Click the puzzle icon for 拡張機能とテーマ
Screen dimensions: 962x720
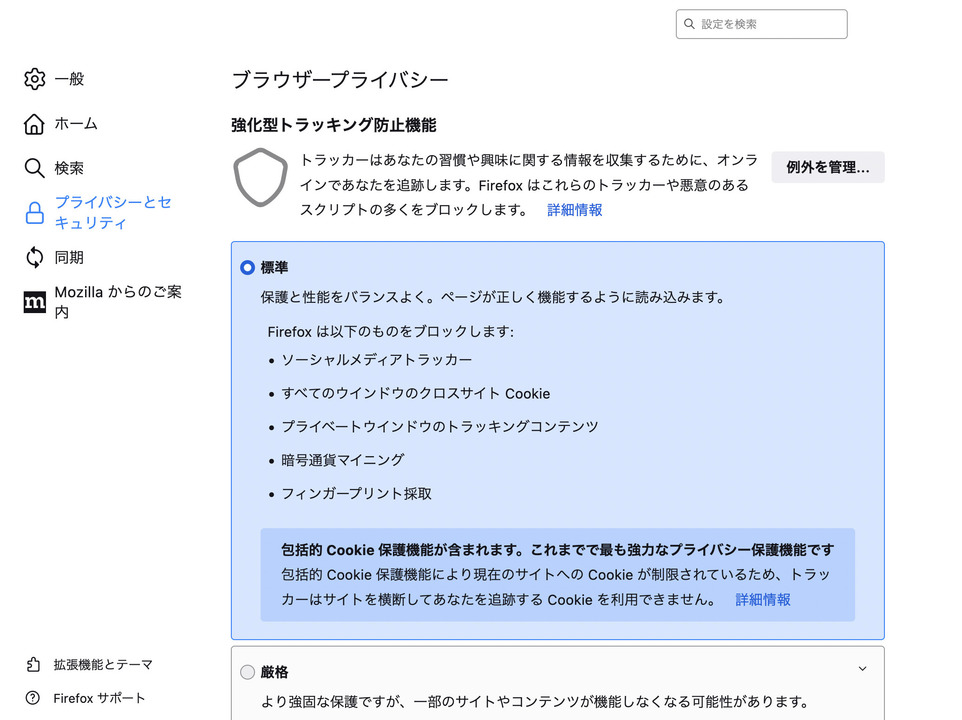pyautogui.click(x=33, y=664)
